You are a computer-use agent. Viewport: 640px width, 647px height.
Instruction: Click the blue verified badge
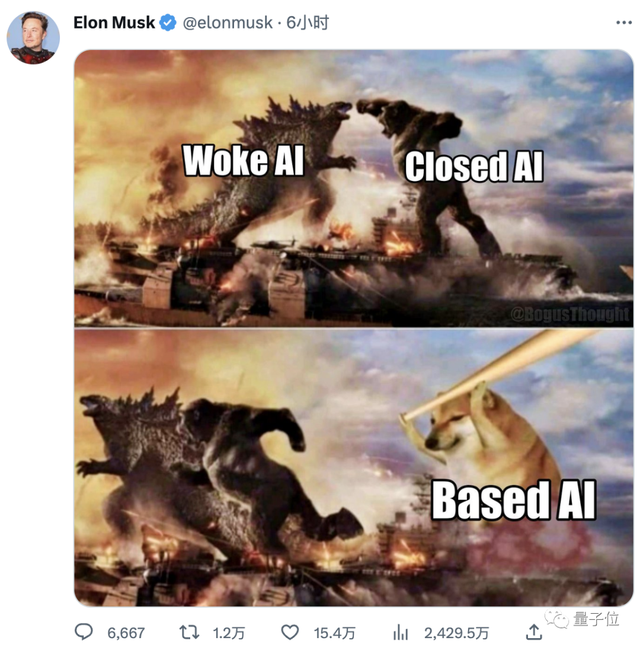[x=168, y=23]
